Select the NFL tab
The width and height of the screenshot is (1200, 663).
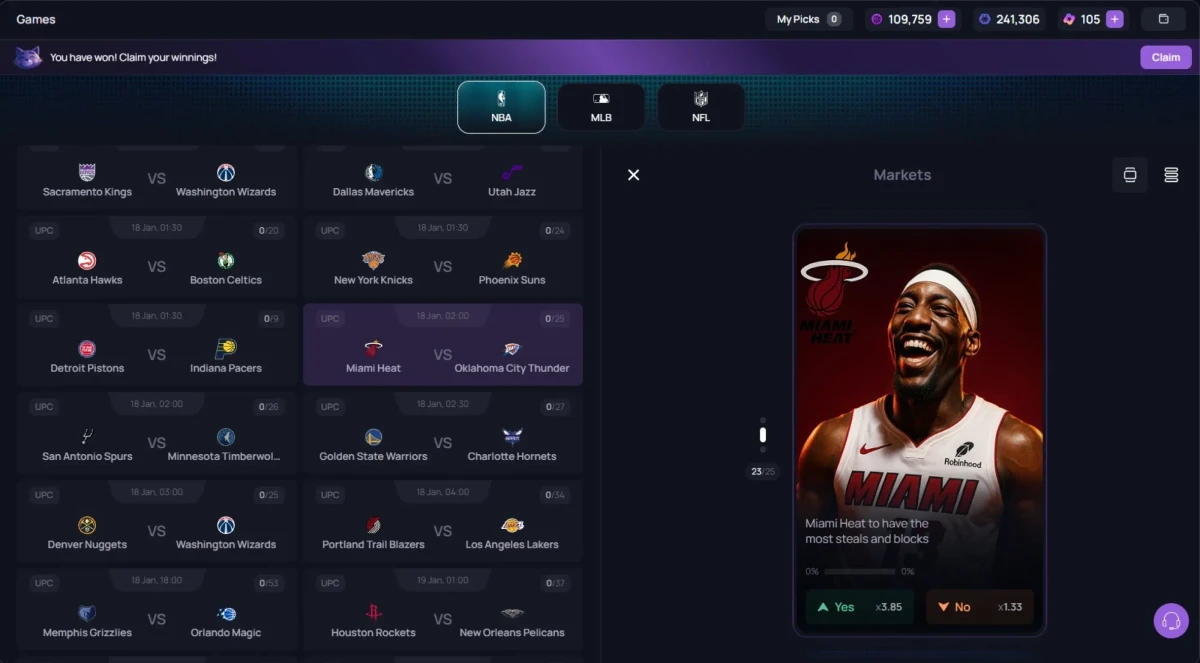click(701, 107)
